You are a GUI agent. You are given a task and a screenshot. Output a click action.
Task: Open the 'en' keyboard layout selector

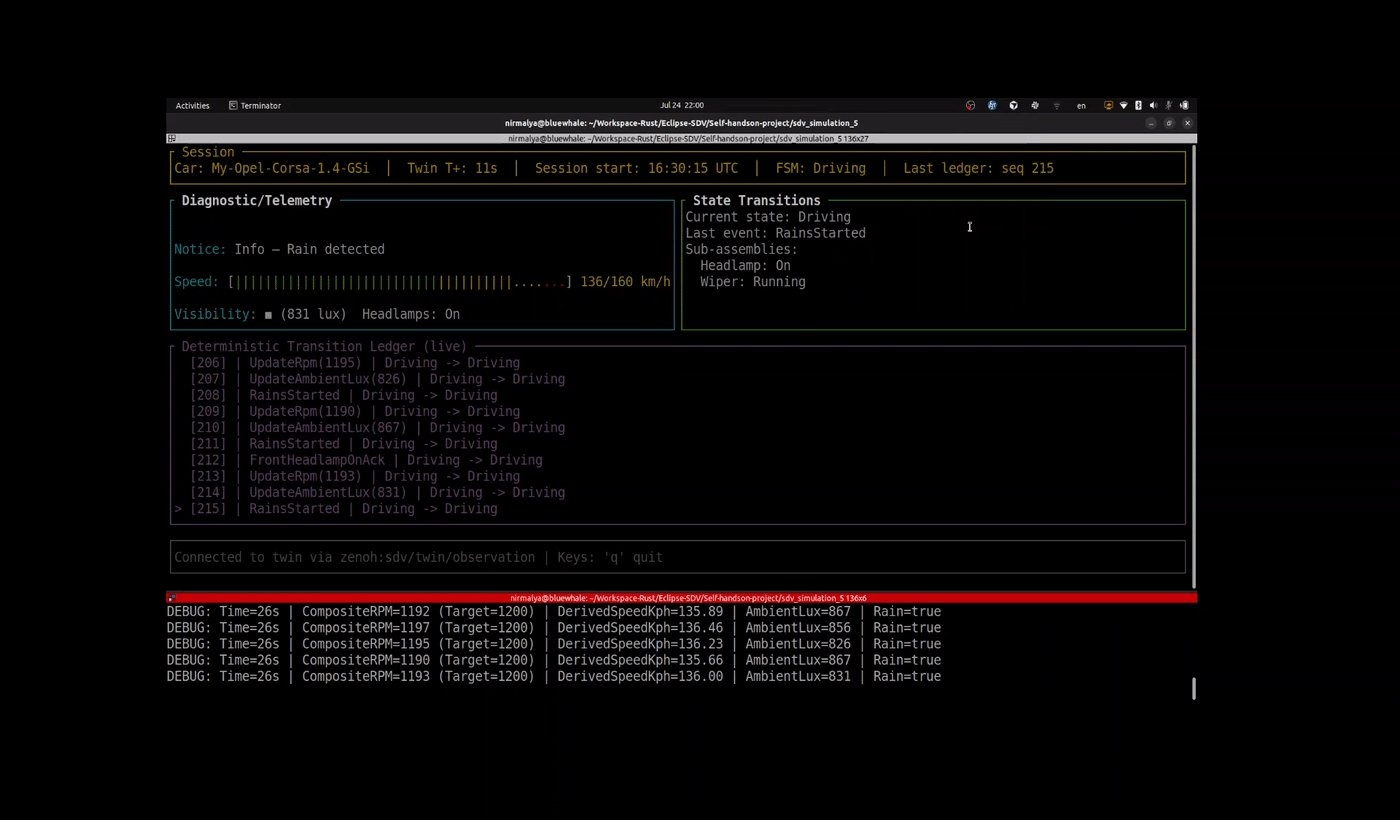[1081, 105]
